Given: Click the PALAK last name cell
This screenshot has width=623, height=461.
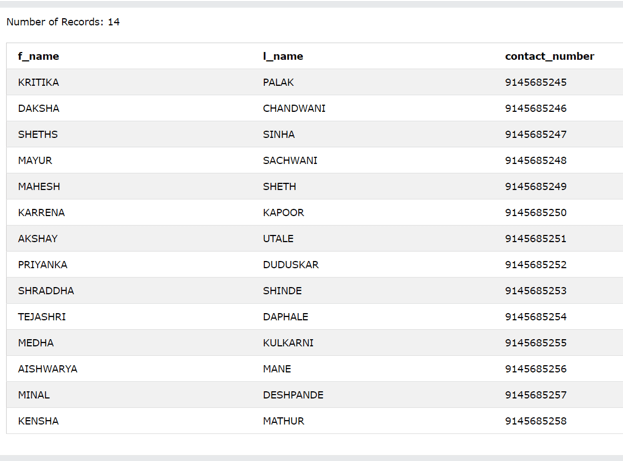Looking at the screenshot, I should [x=278, y=82].
